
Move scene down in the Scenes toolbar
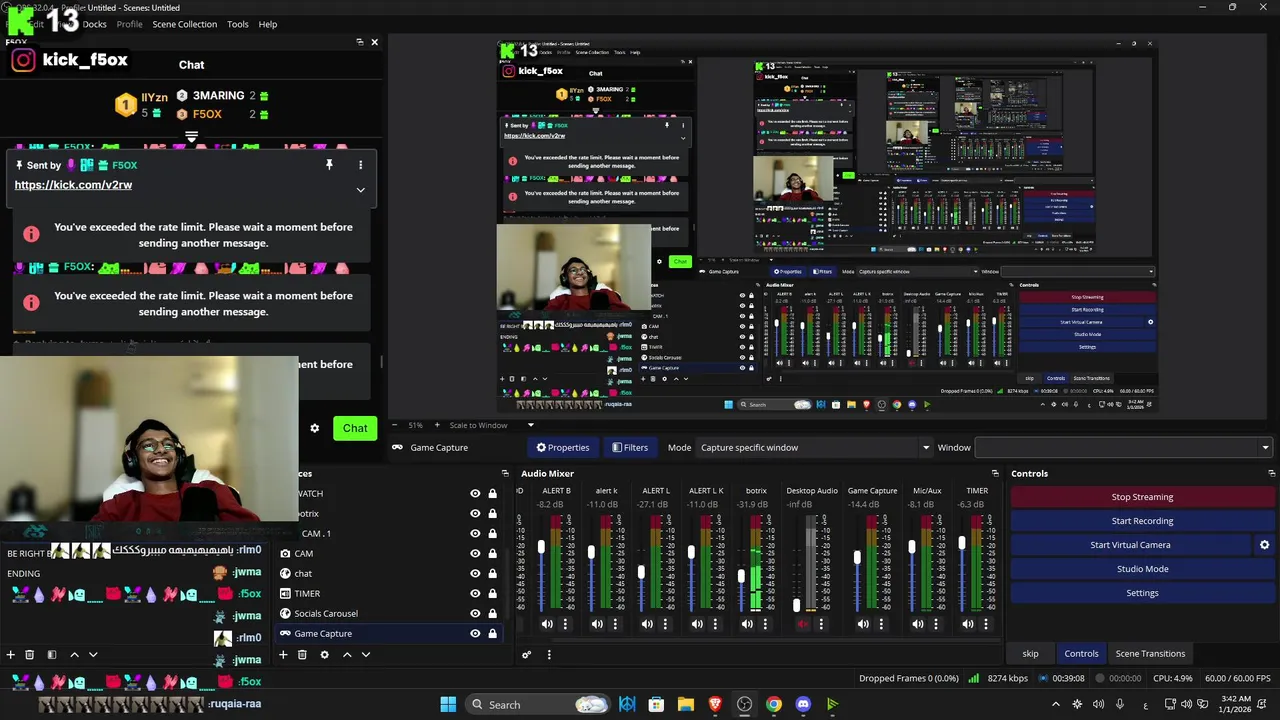(93, 655)
